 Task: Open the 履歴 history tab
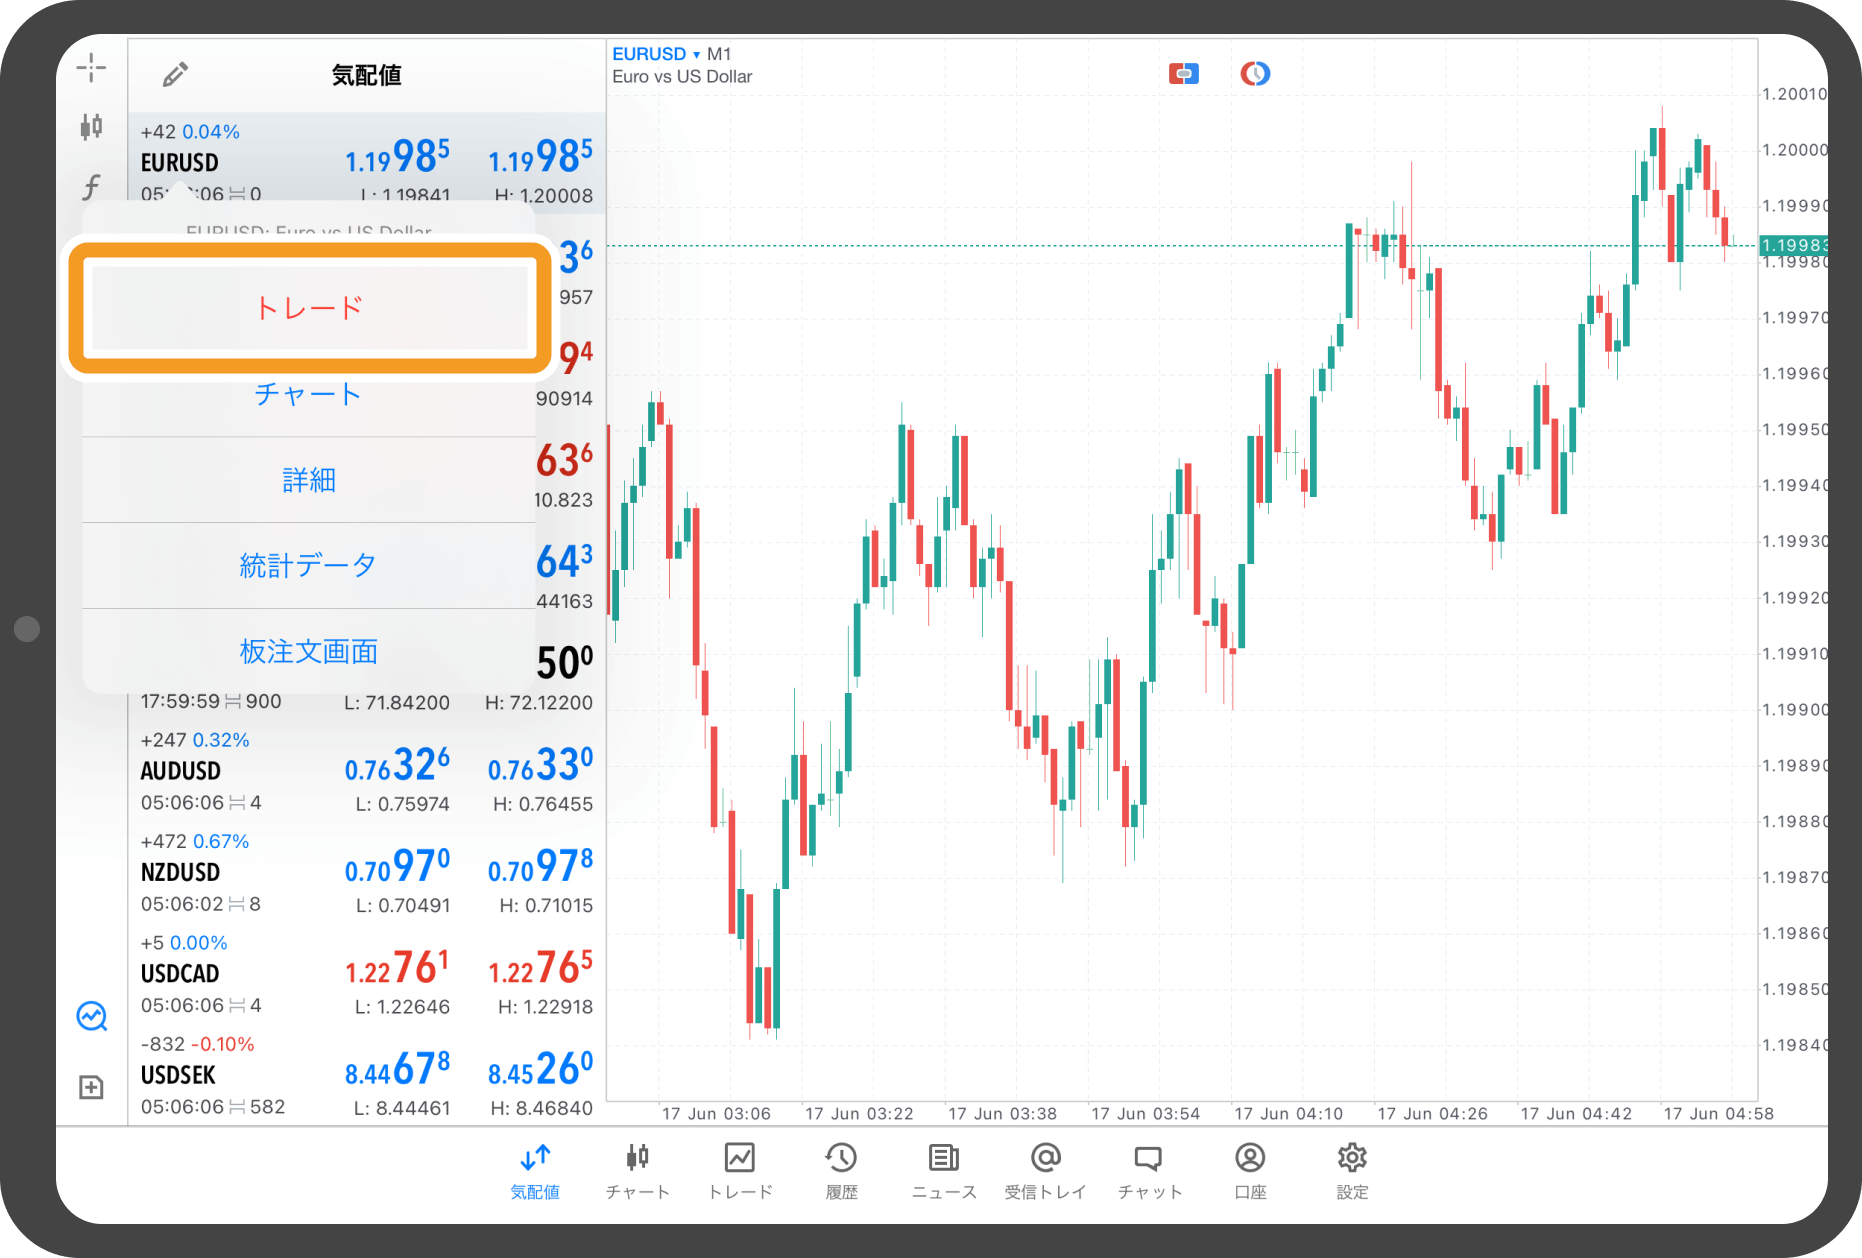click(841, 1171)
